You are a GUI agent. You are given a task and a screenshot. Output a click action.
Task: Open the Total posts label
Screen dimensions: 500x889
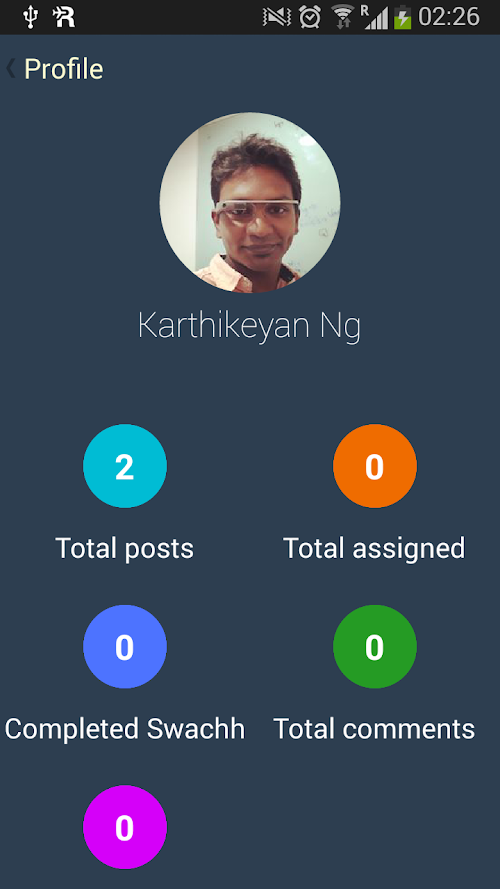pos(125,548)
